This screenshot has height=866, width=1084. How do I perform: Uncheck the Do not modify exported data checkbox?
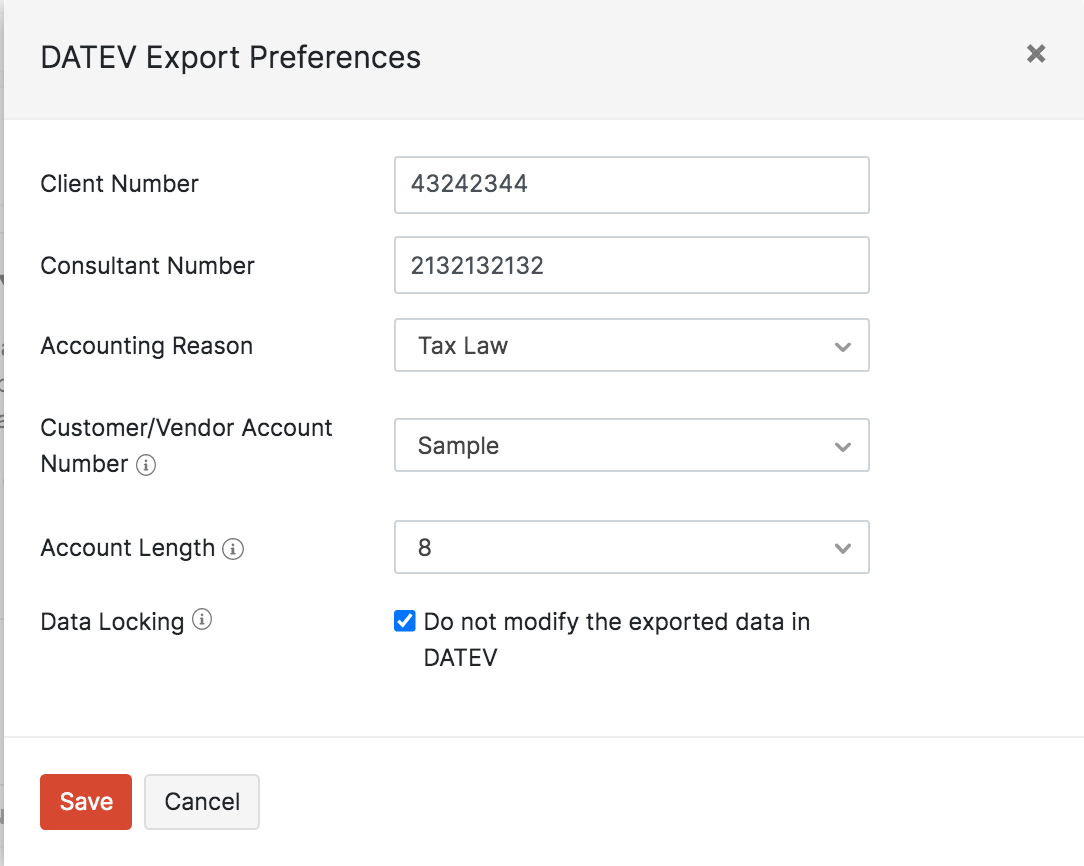(405, 622)
